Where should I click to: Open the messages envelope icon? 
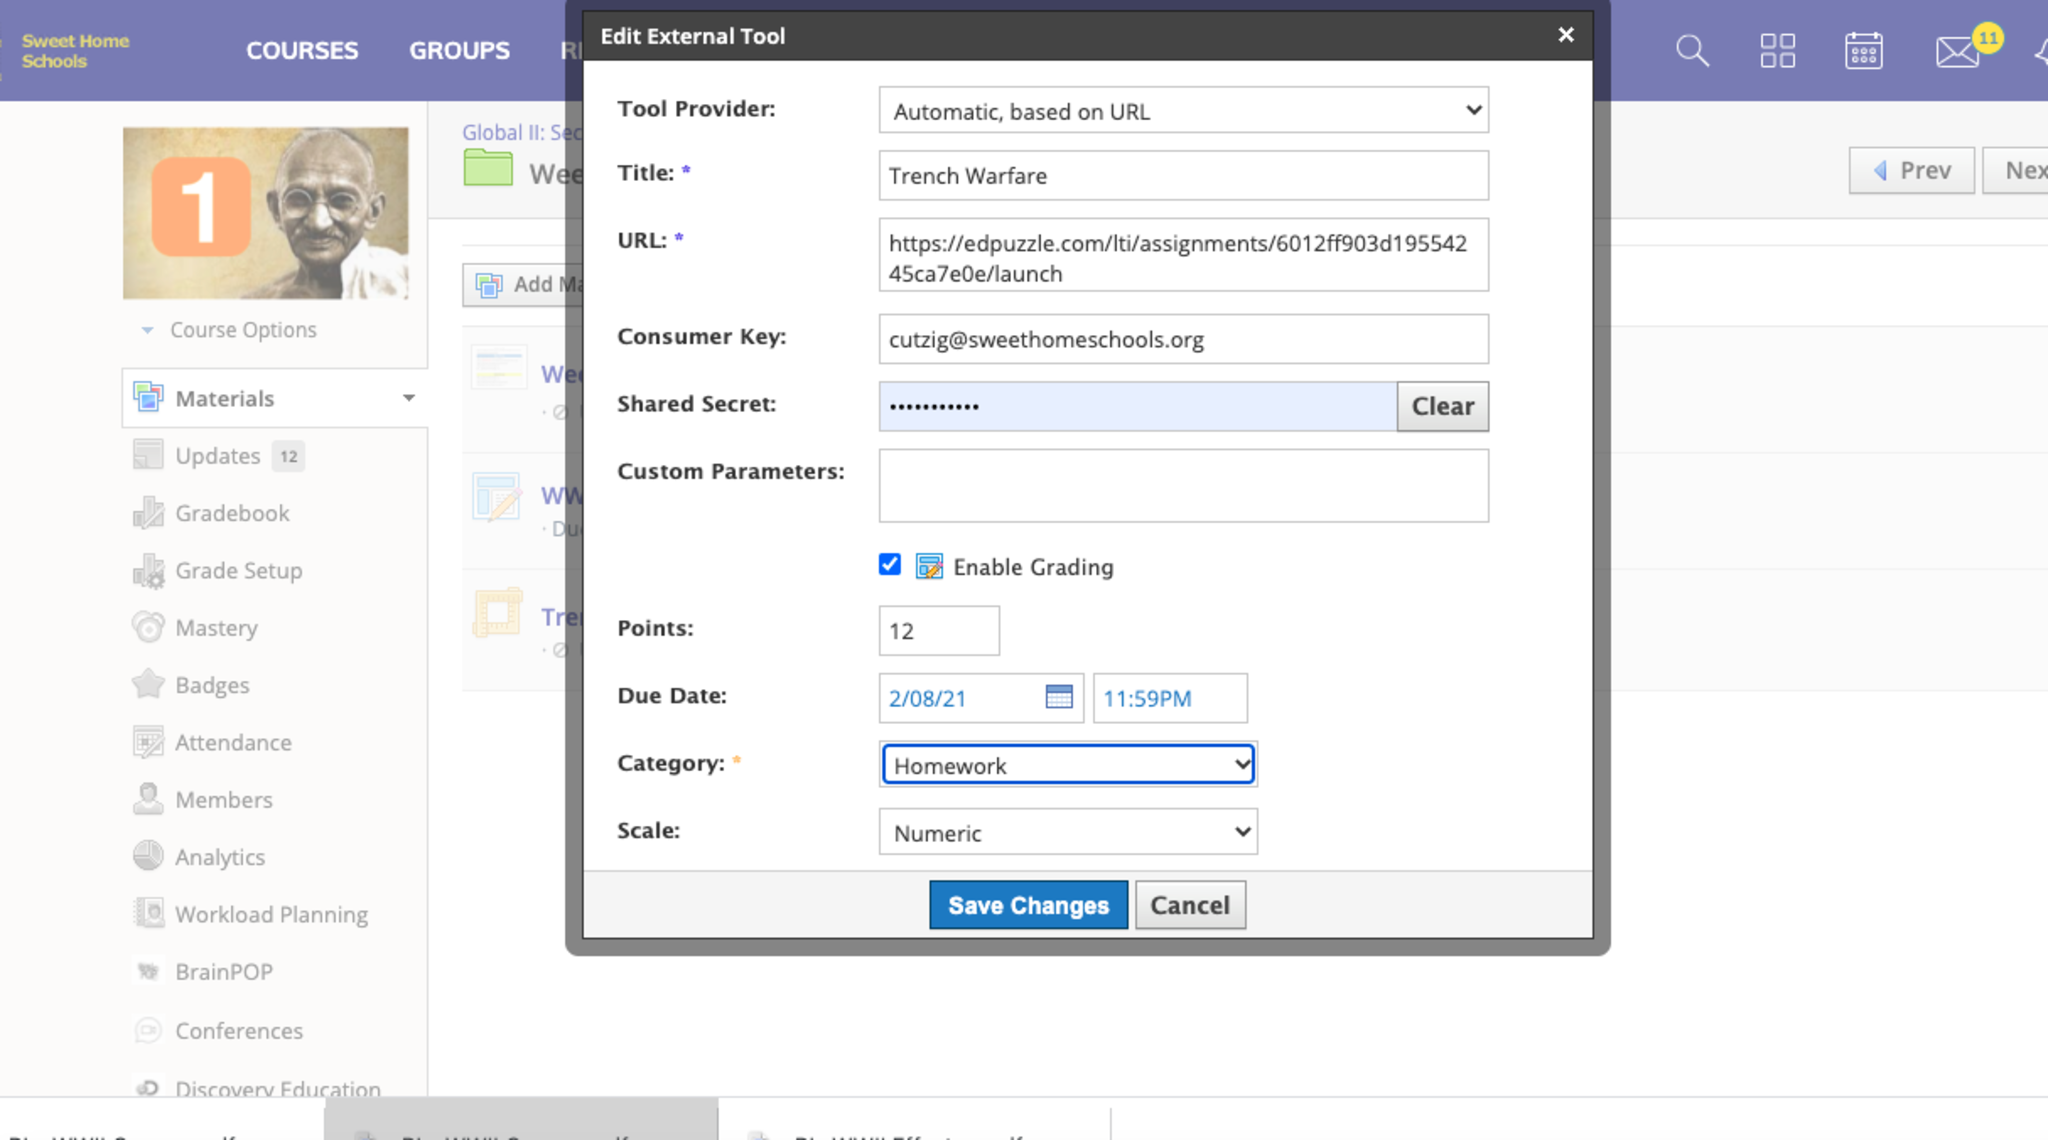1957,50
